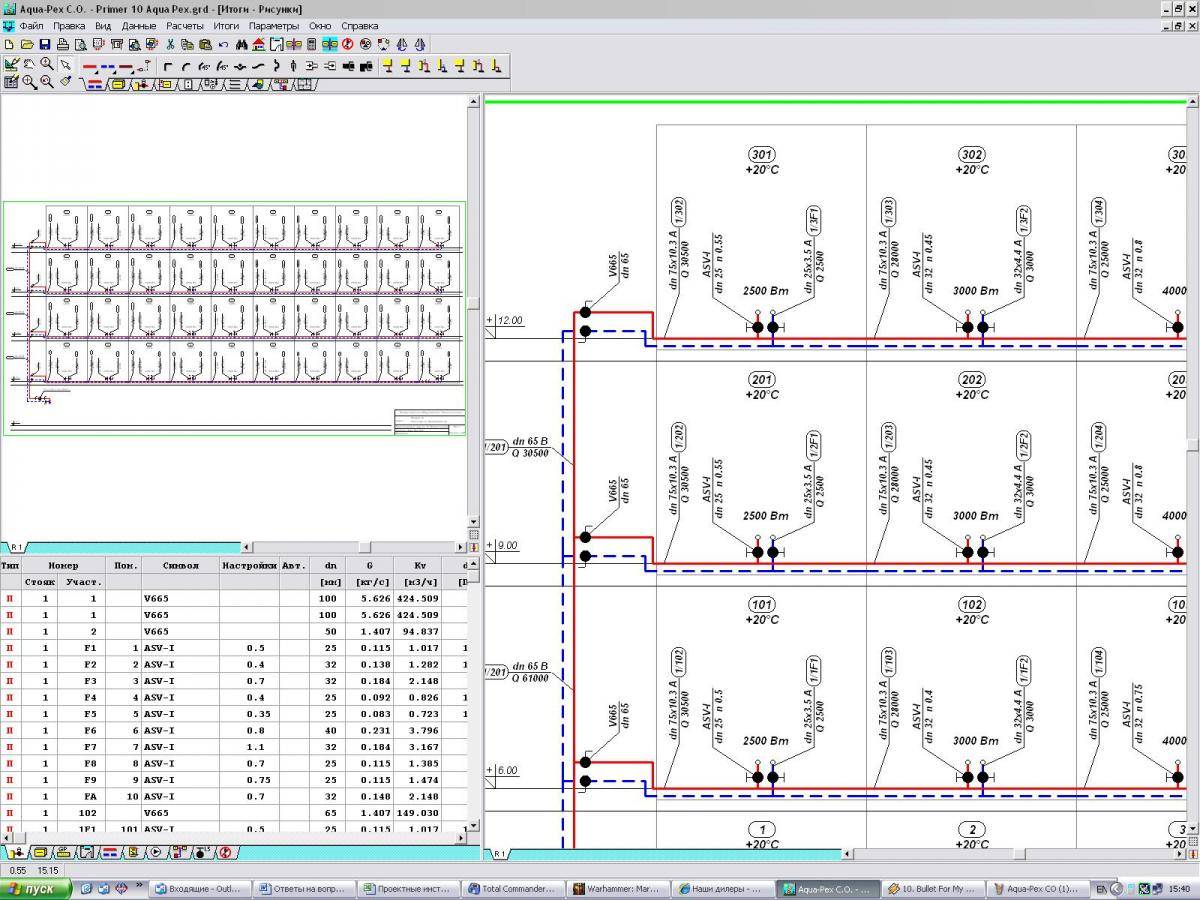The image size is (1200, 900).
Task: Click the Save diskette icon in toolbar
Action: pyautogui.click(x=45, y=44)
